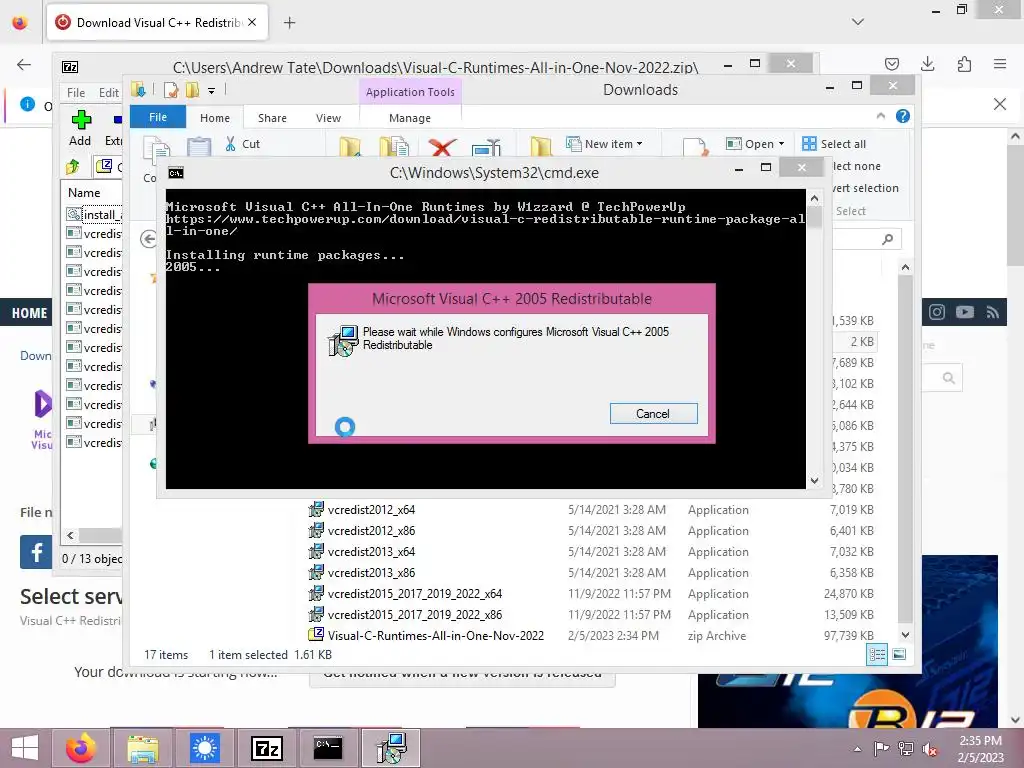Select the Visual-C-Runtimes-All-in-One-Nov-2022 zip archive
This screenshot has width=1024, height=768.
[435, 635]
